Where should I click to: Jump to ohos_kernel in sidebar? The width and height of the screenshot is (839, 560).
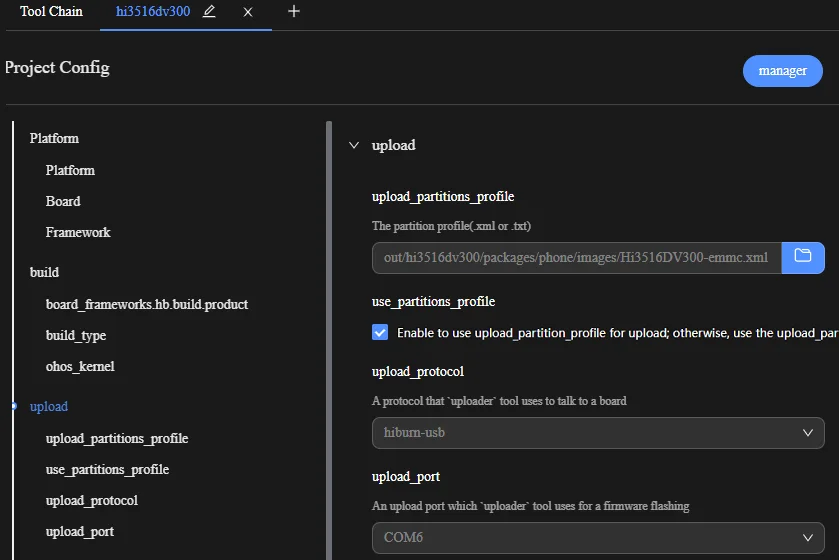coord(80,367)
